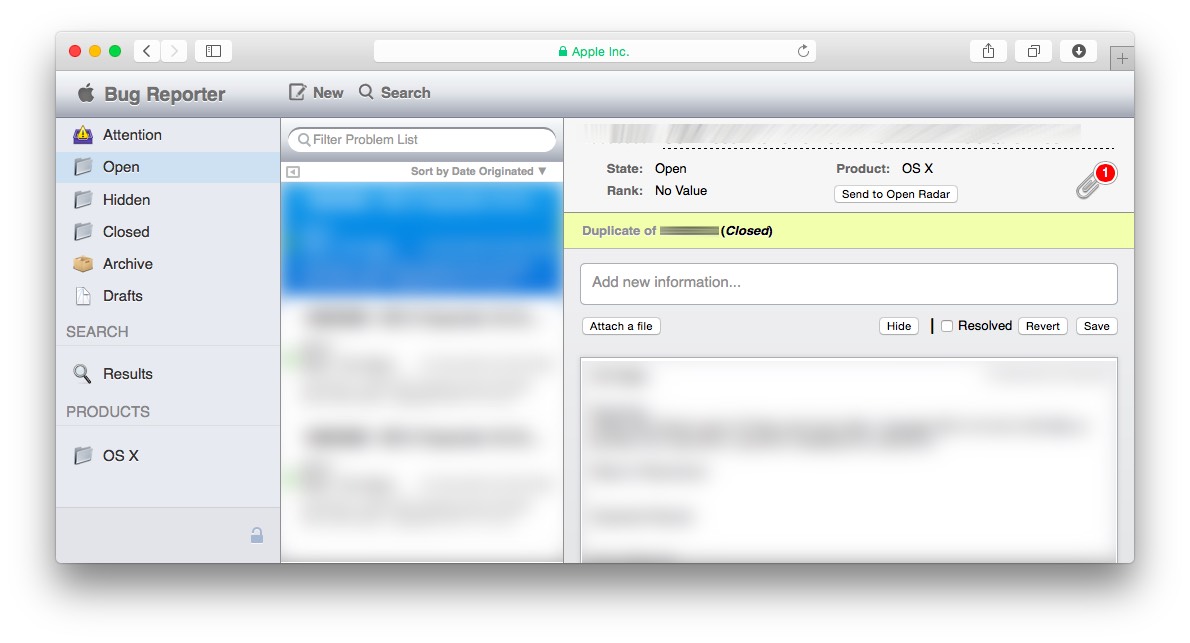Image resolution: width=1190 pixels, height=643 pixels.
Task: Select the Hidden folder icon
Action: 83,200
